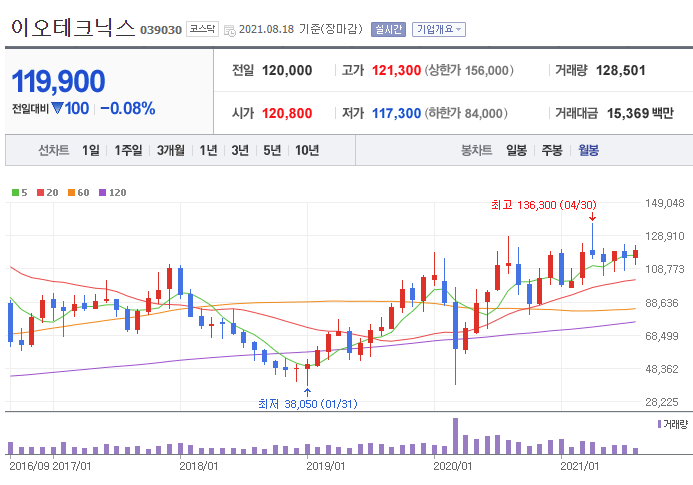Click the 실시간 real-time button

(x=388, y=29)
